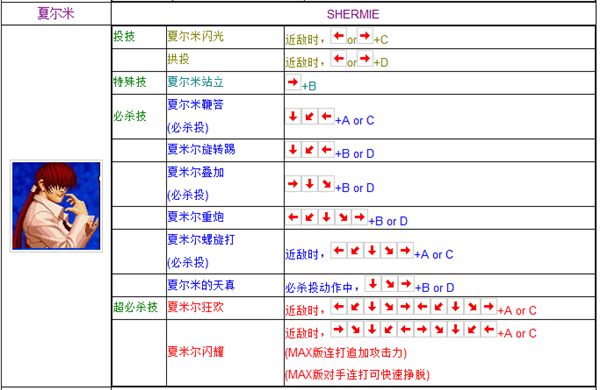This screenshot has width=600, height=390.
Task: Select the 特殊技 category label
Action: point(130,82)
